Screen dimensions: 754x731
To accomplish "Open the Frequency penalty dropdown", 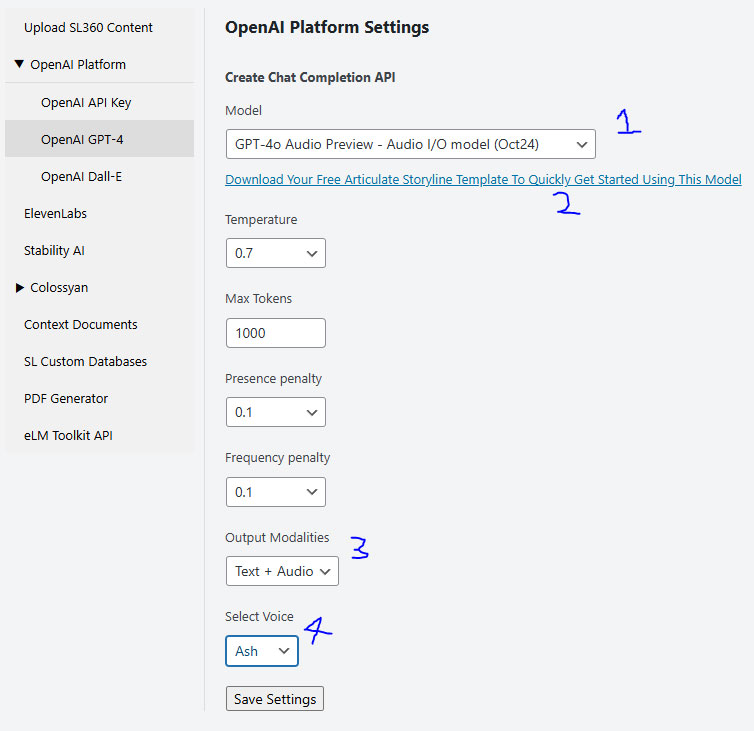I will pos(275,492).
